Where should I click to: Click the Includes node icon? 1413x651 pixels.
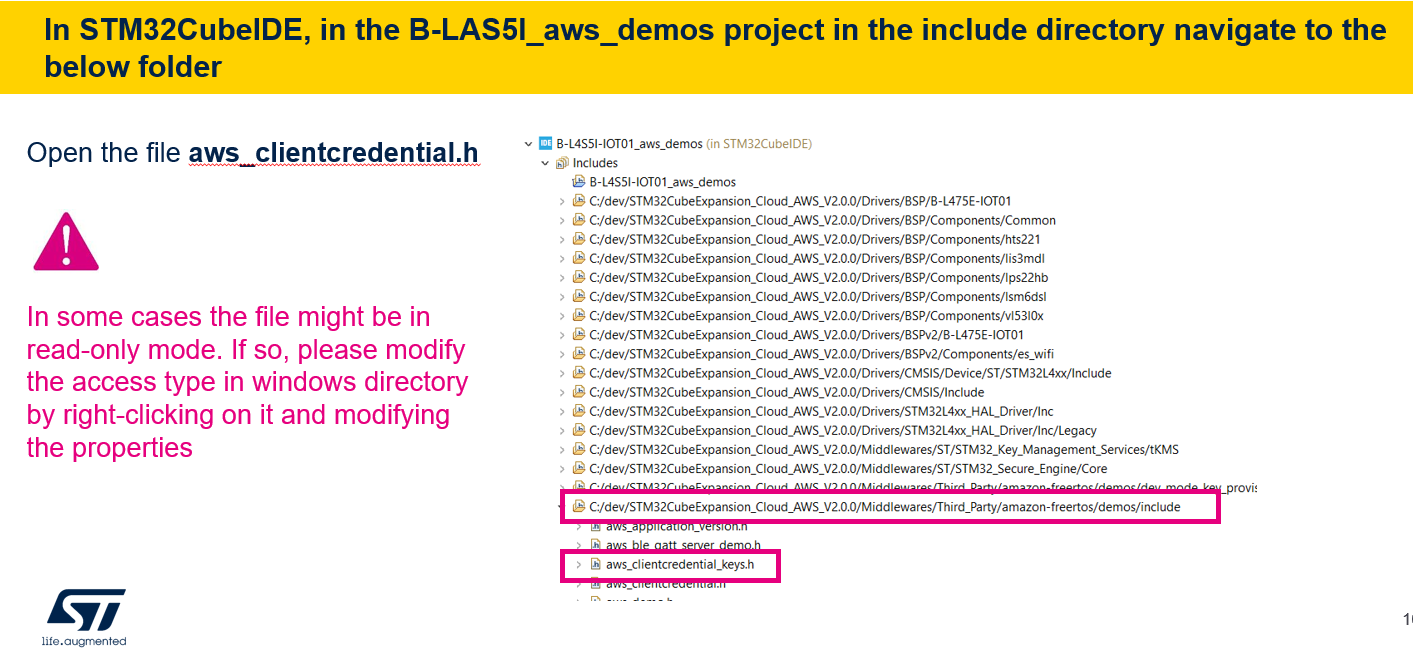tap(562, 162)
